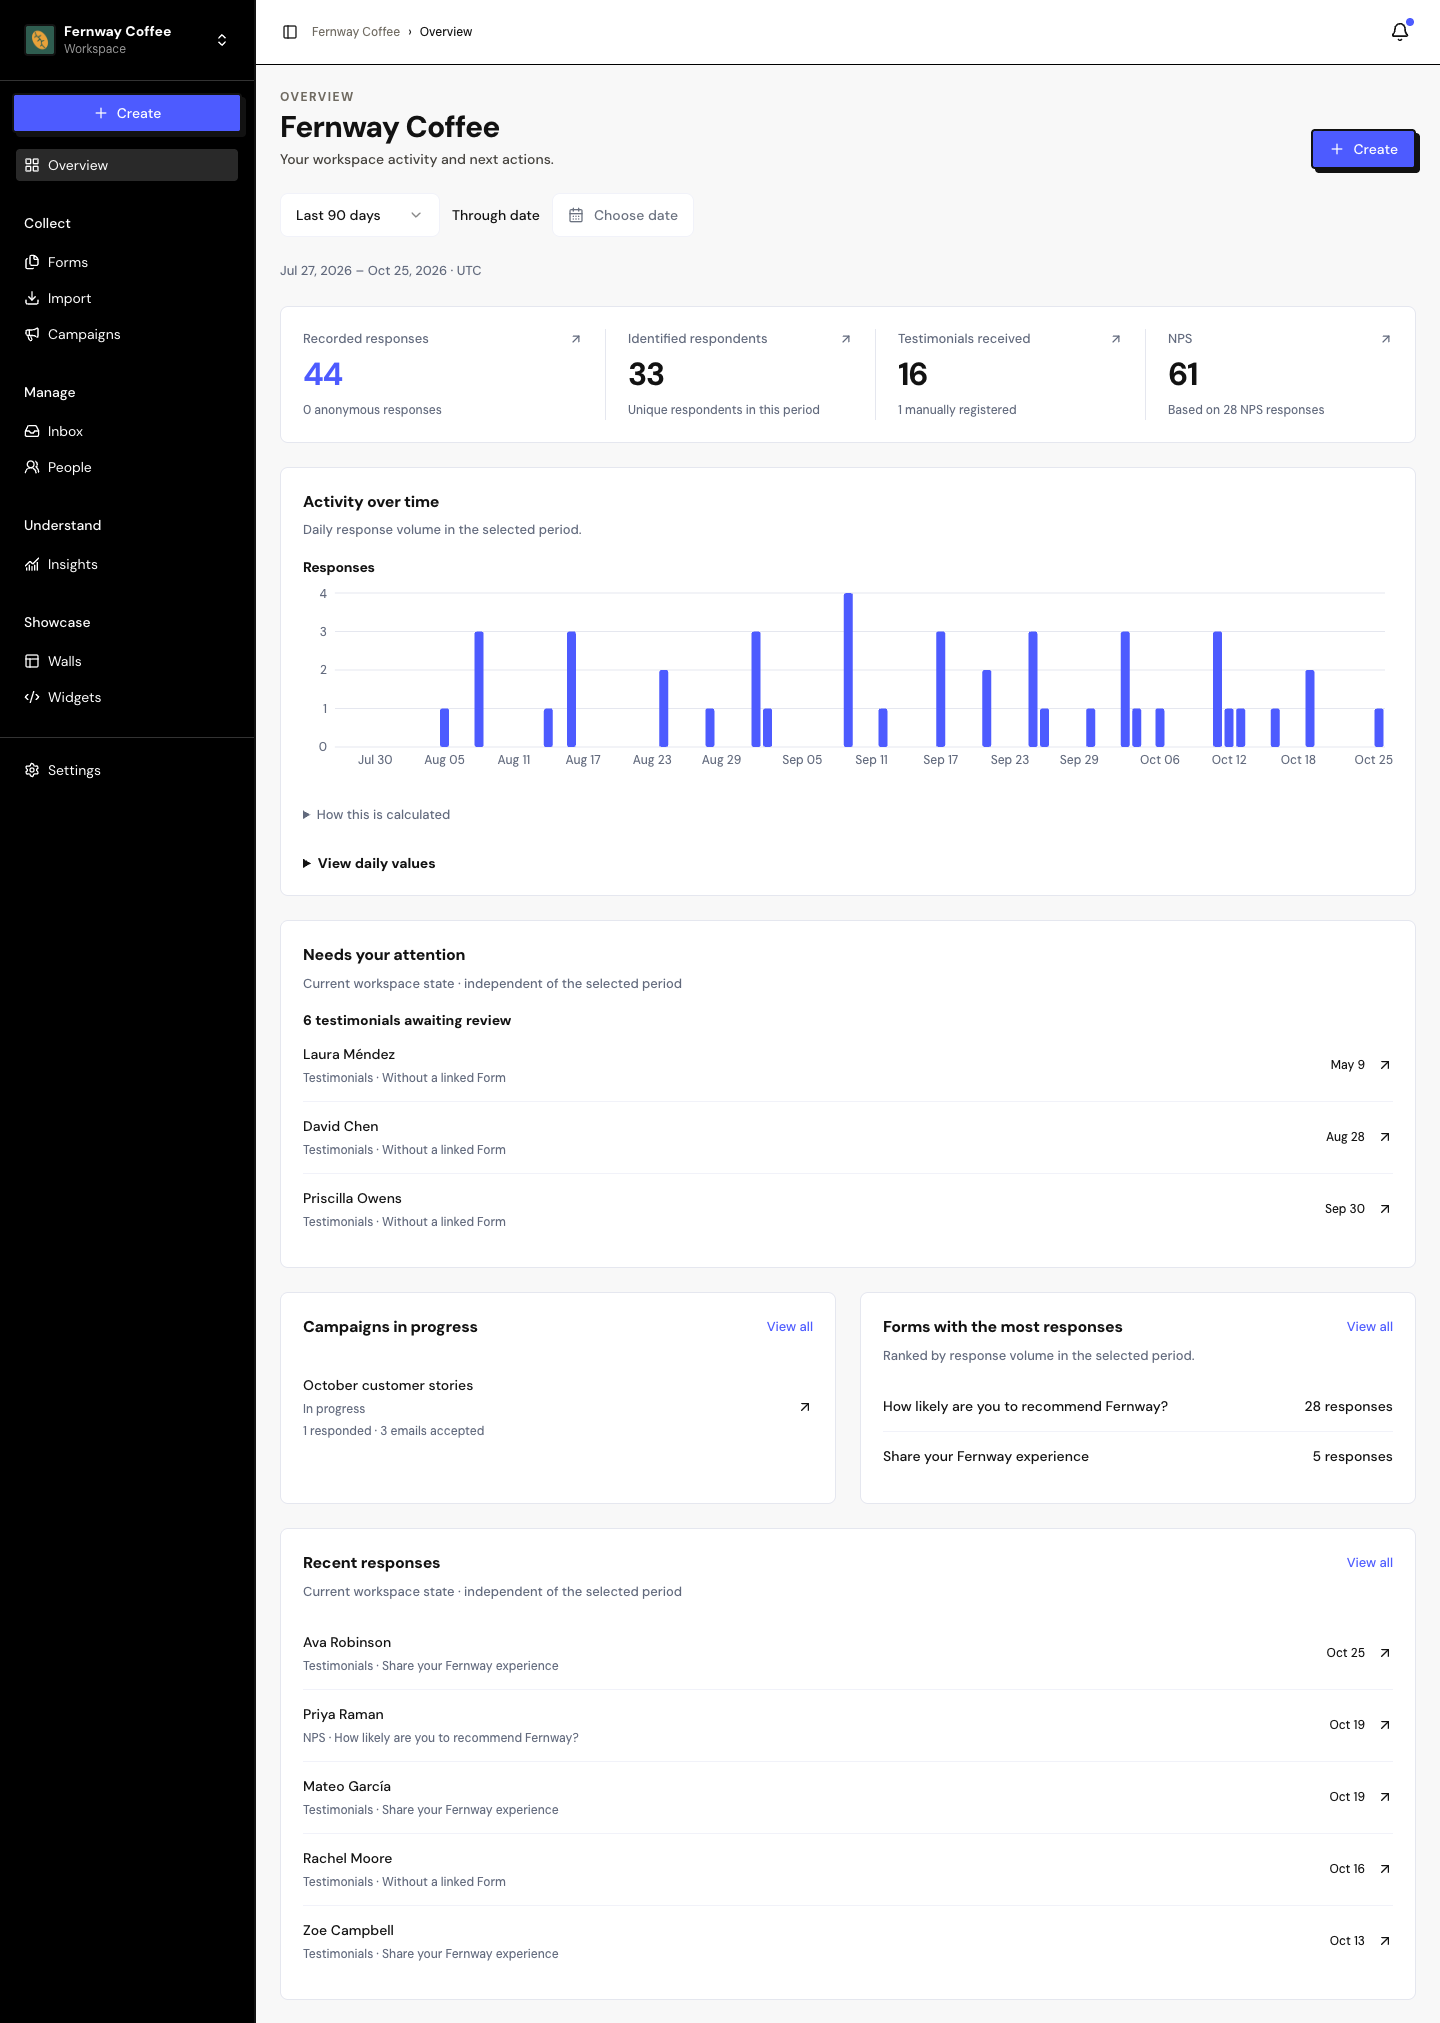The width and height of the screenshot is (1440, 2023).
Task: Go to Overview in sidebar
Action: 127,165
